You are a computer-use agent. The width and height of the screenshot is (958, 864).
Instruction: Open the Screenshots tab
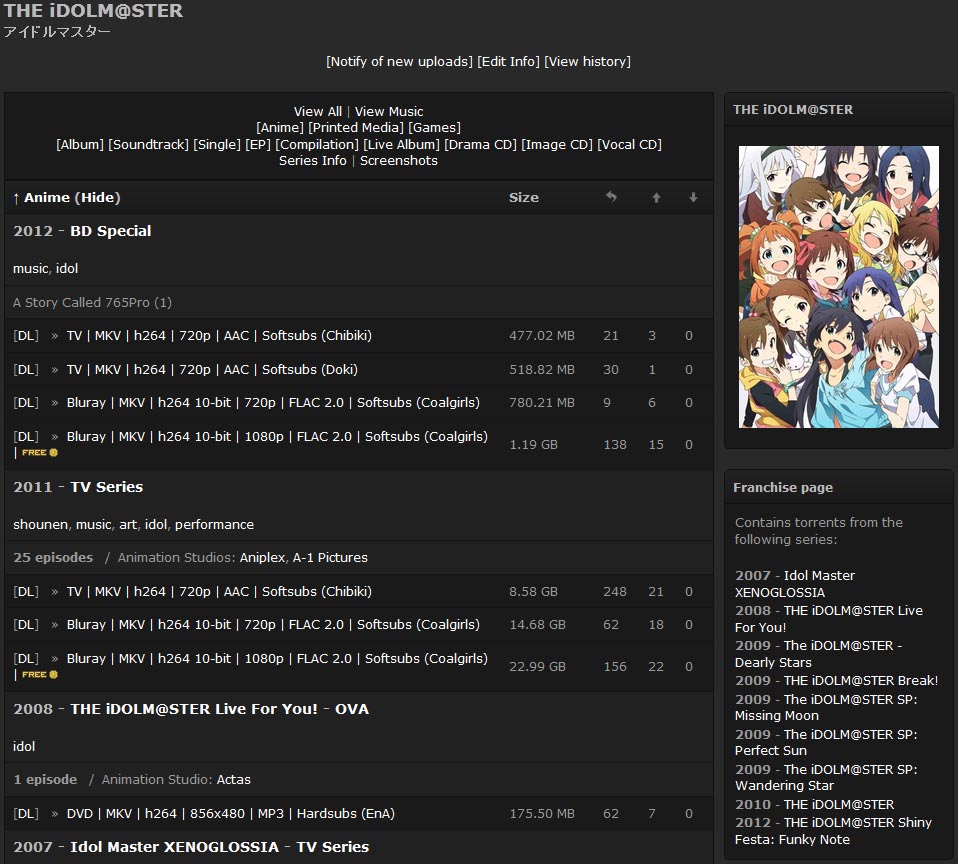(398, 160)
